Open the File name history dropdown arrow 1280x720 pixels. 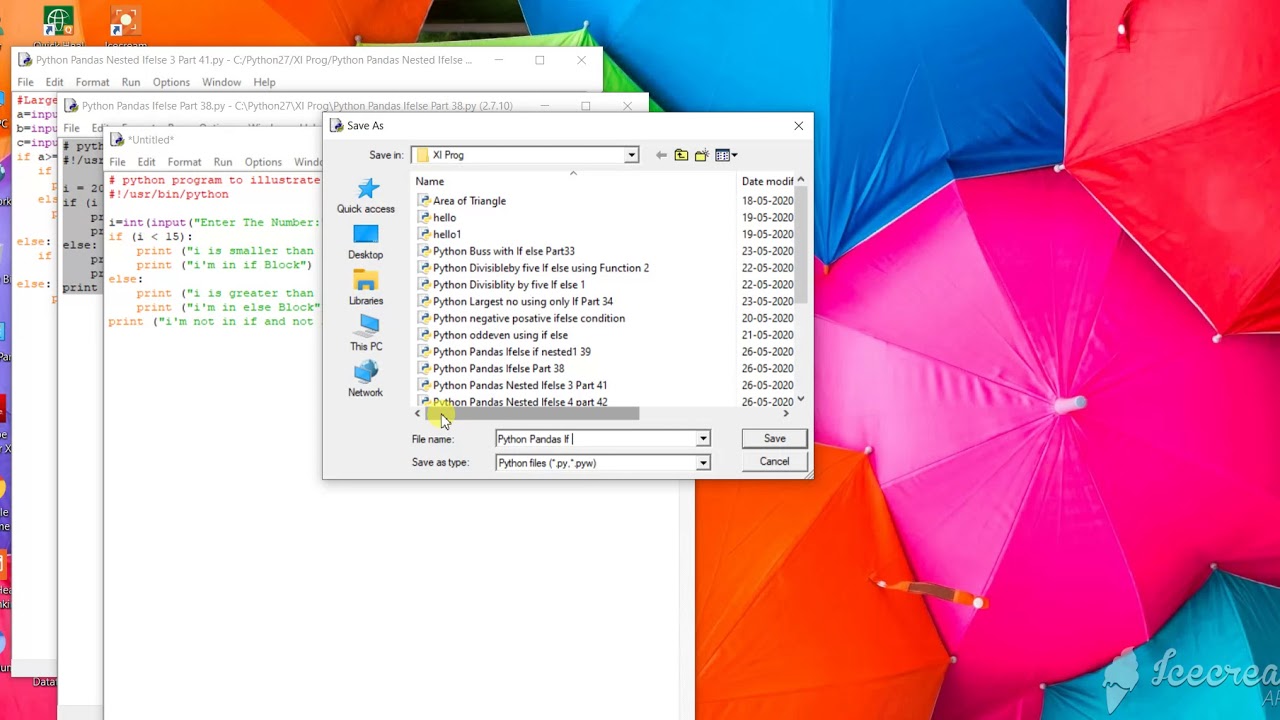(x=703, y=439)
